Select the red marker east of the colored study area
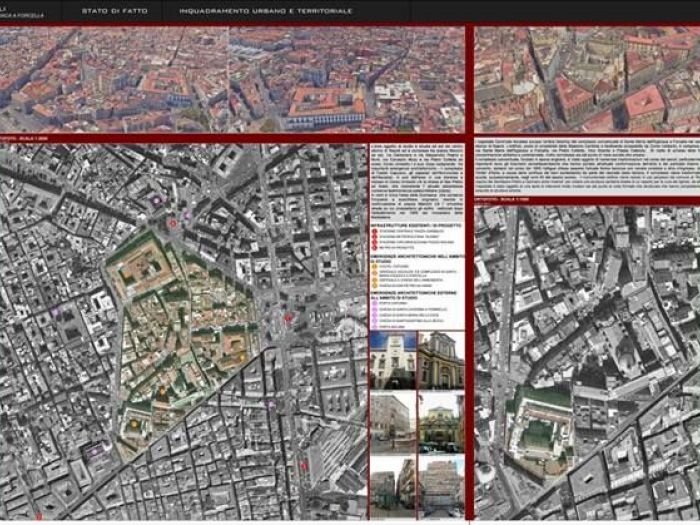Screen dimensions: 700x525 288,317
